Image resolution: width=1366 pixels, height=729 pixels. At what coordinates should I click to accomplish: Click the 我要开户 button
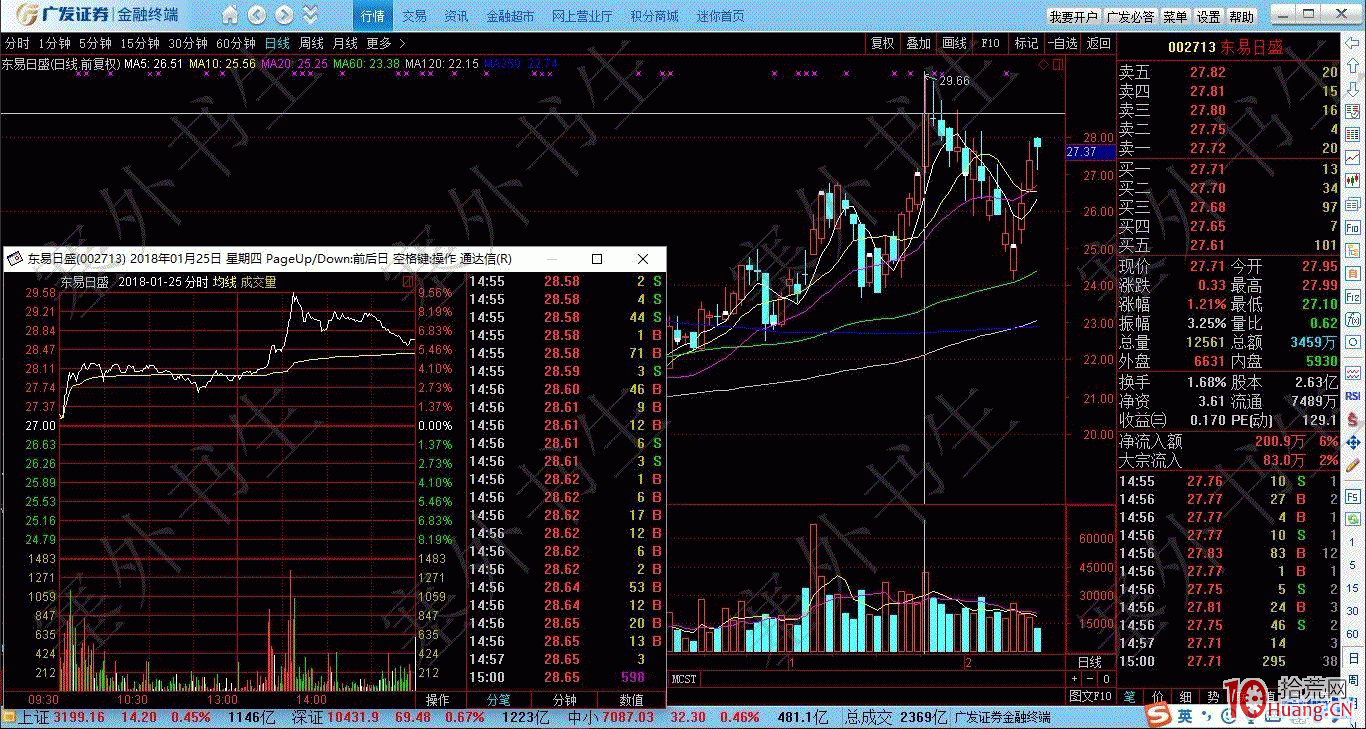click(1074, 17)
